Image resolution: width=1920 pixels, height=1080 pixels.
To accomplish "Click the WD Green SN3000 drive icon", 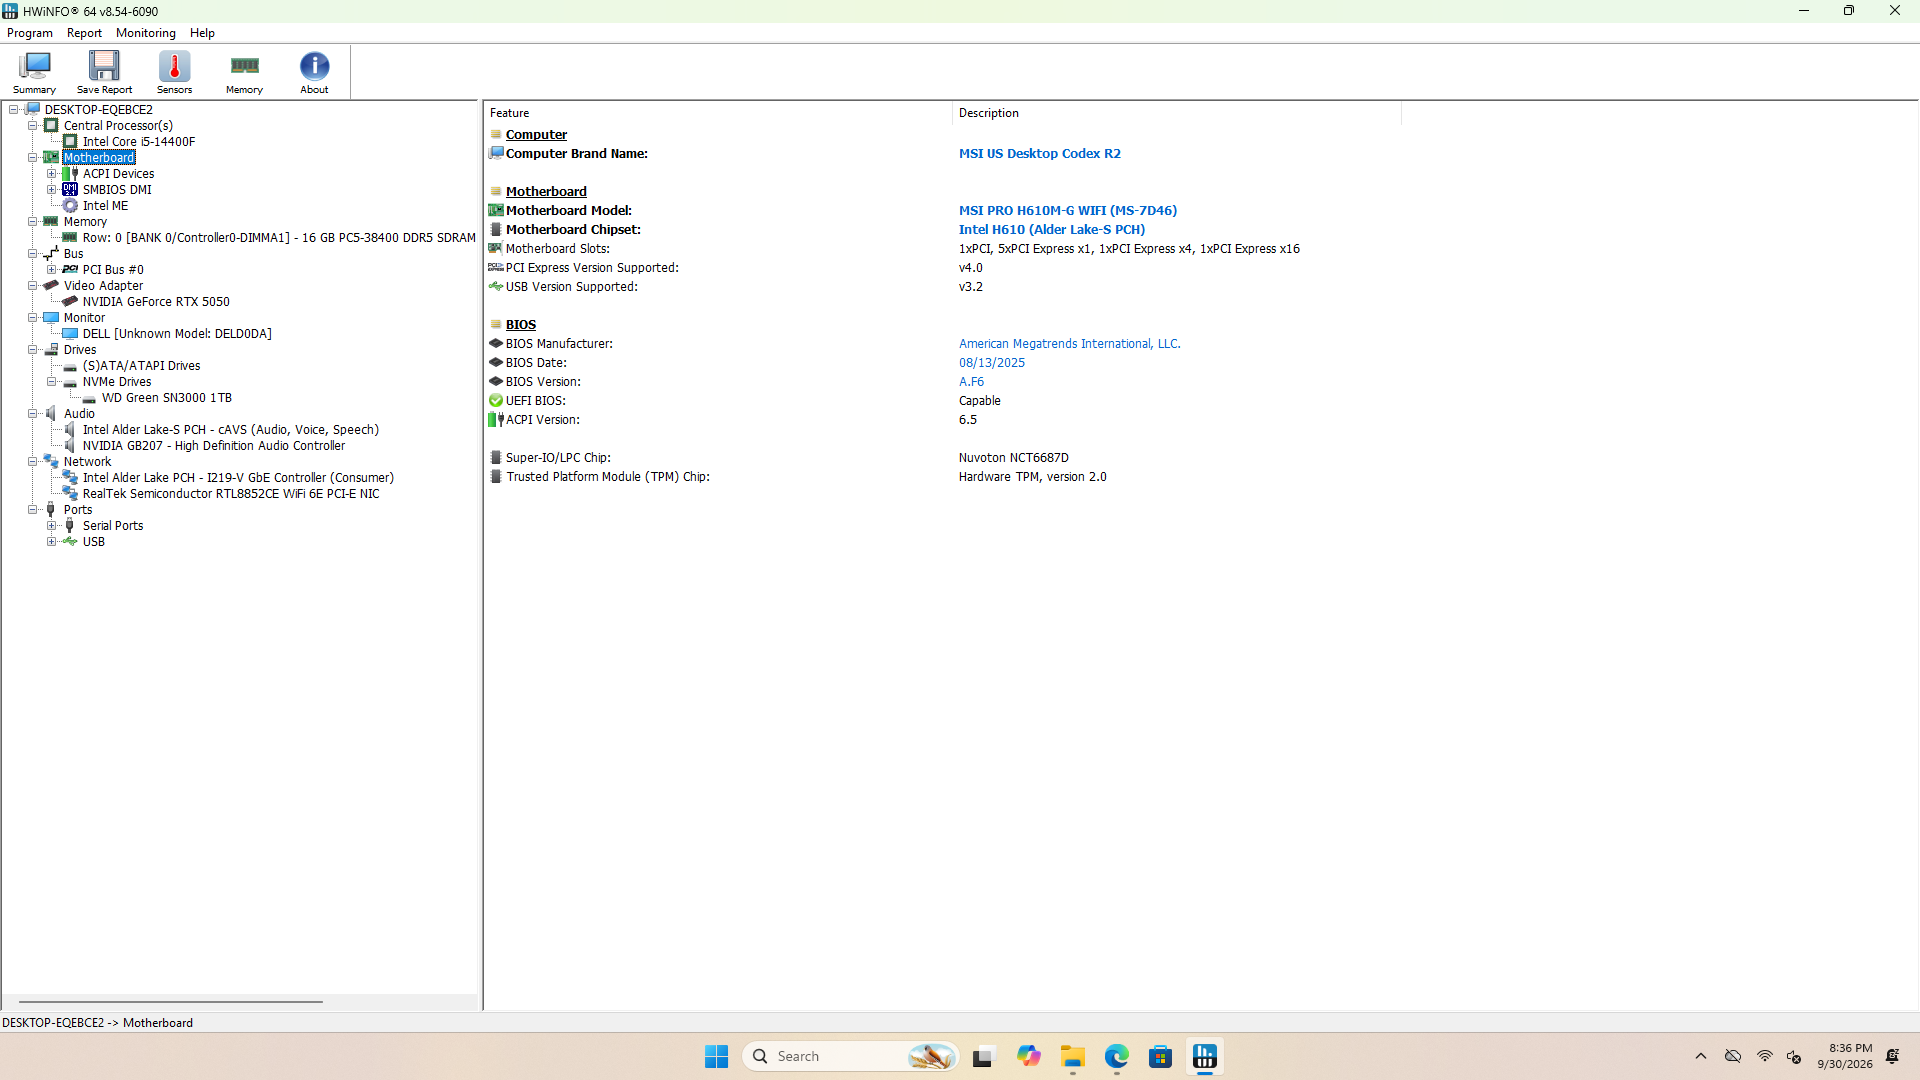I will click(89, 398).
